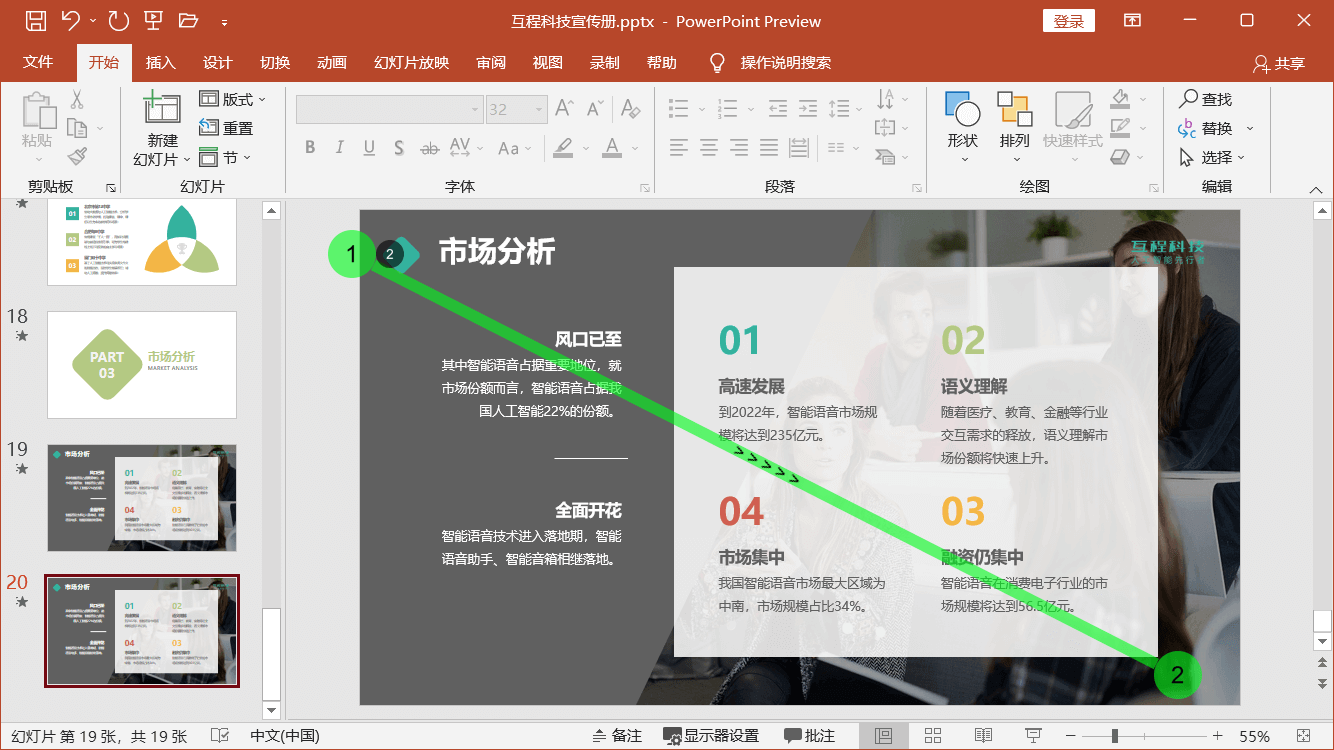This screenshot has height=750, width=1334.
Task: Click the Redo/Repeat icon in title bar
Action: [x=118, y=20]
